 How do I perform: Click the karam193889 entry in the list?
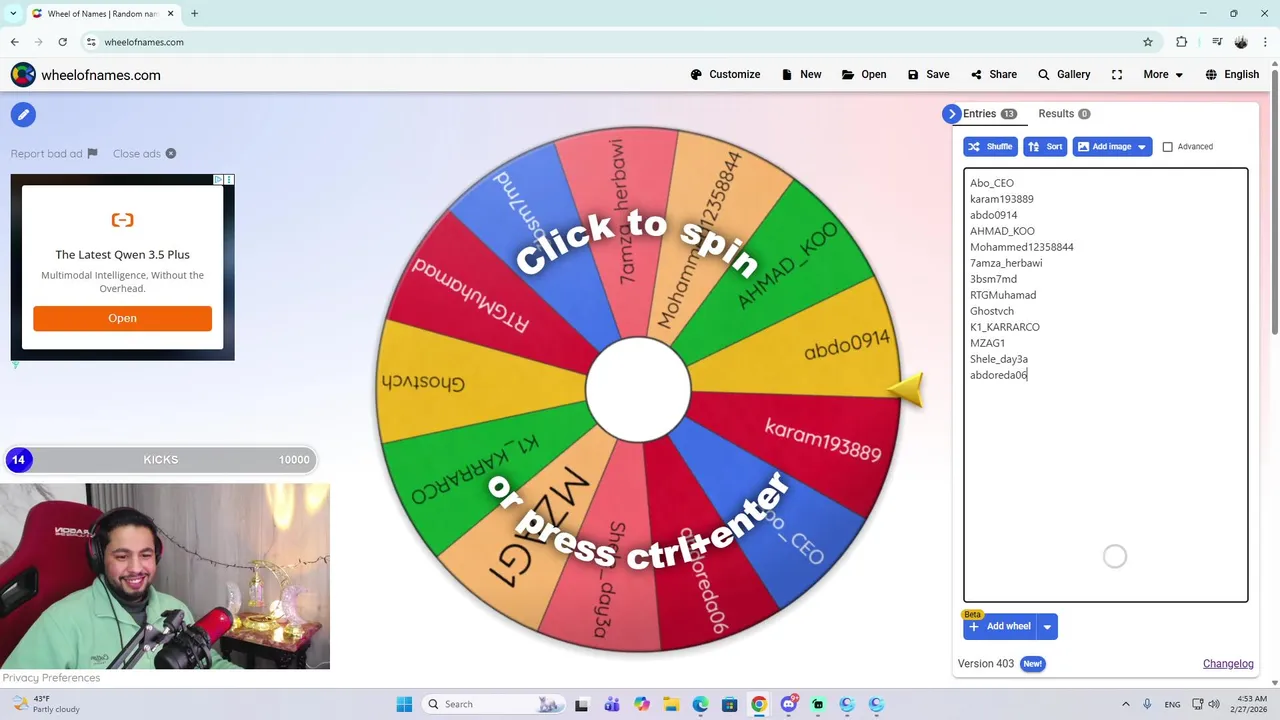[x=1002, y=199]
